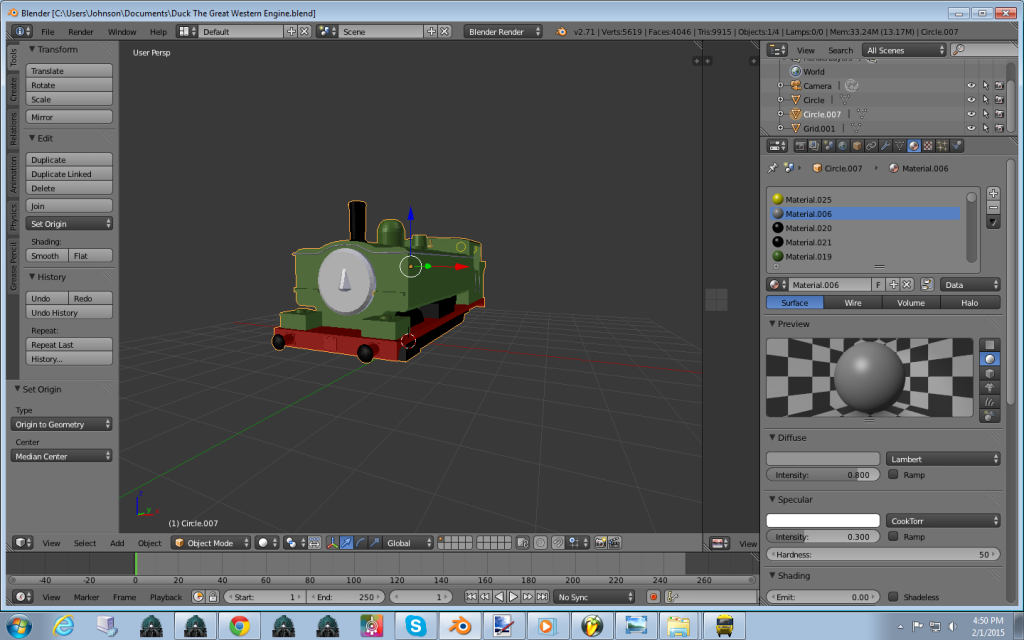Viewport: 1024px width, 640px height.
Task: Expand the Circle.007 outliner tree node
Action: pos(780,114)
